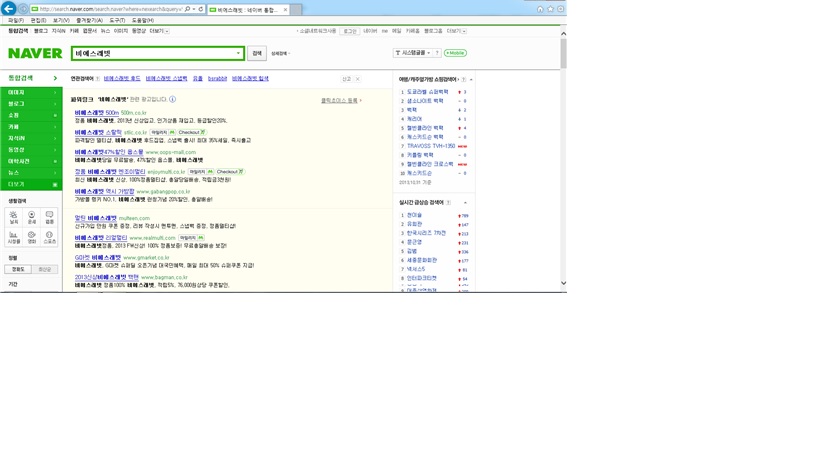The image size is (819, 460).
Task: Open the www.gmarket.co.kr result title link
Action: pos(98,258)
